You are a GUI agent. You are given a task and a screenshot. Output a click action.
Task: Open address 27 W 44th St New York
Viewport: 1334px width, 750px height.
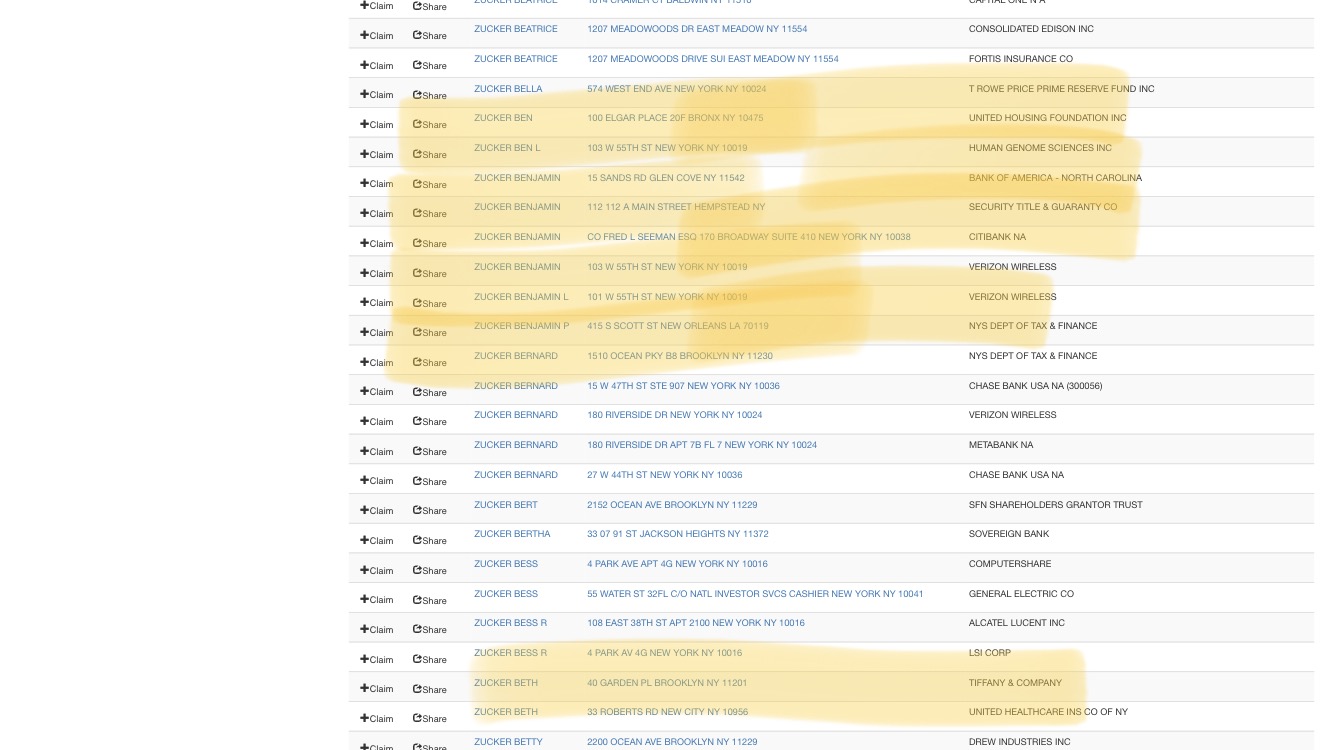click(x=665, y=475)
